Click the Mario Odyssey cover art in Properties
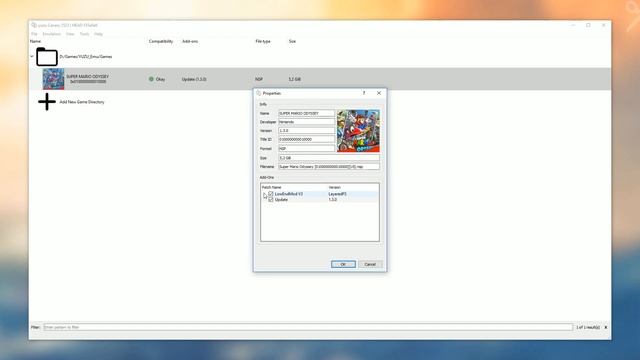 (x=358, y=131)
